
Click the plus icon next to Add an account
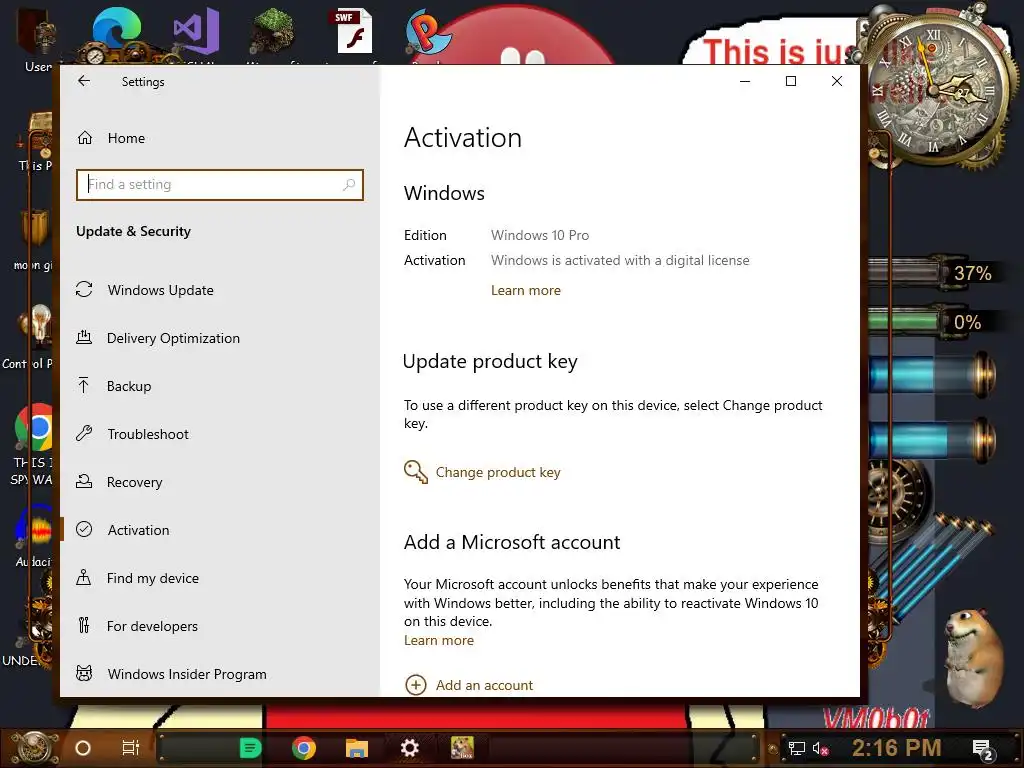pyautogui.click(x=416, y=685)
